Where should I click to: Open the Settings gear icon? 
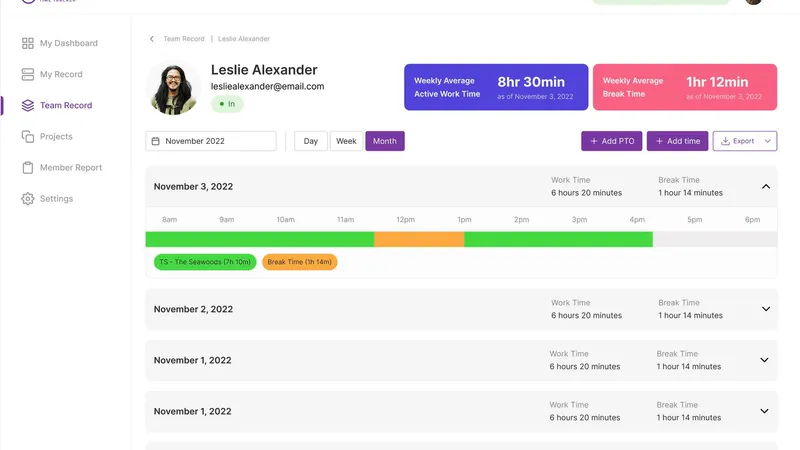tap(28, 199)
